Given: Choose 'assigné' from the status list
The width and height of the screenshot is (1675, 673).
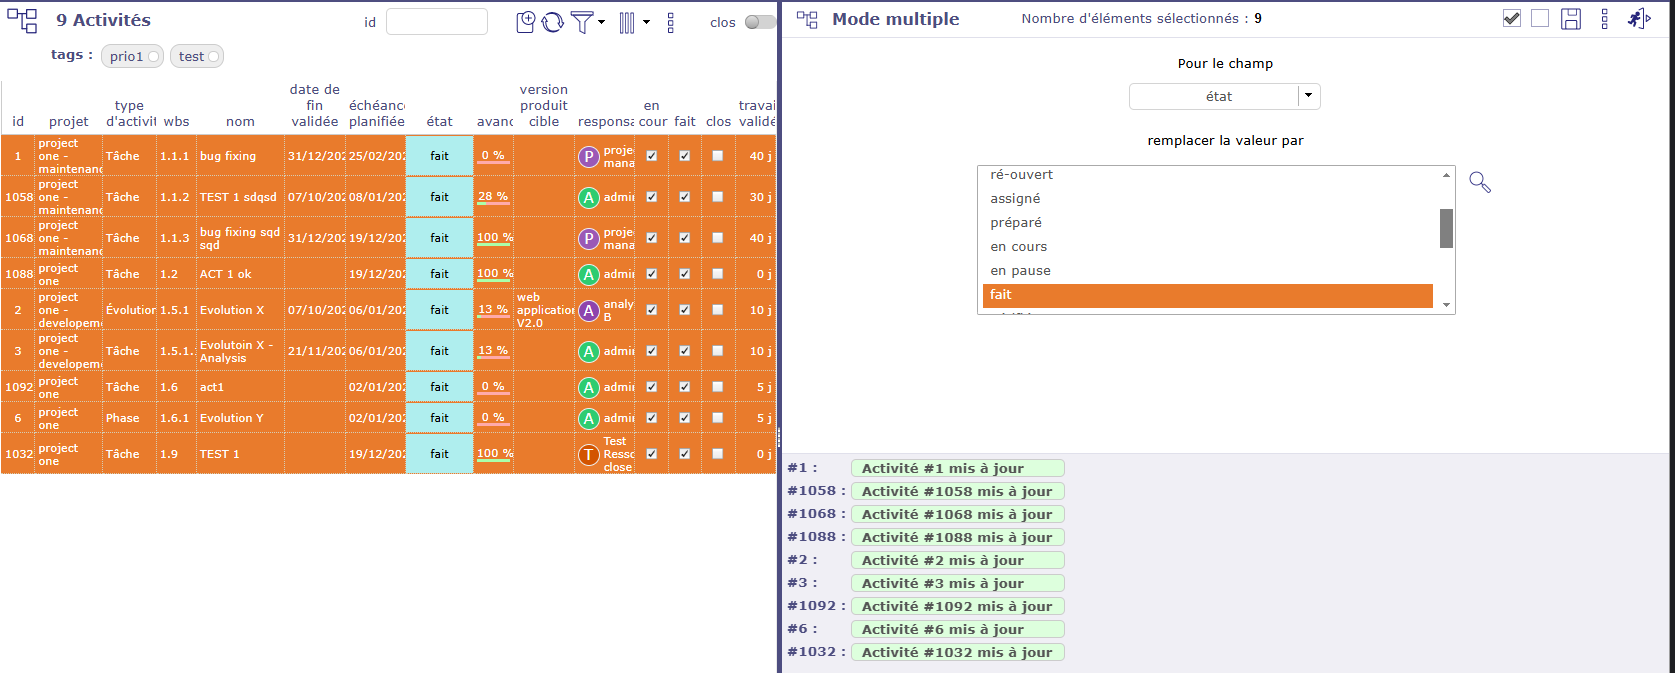Looking at the screenshot, I should coord(1015,199).
